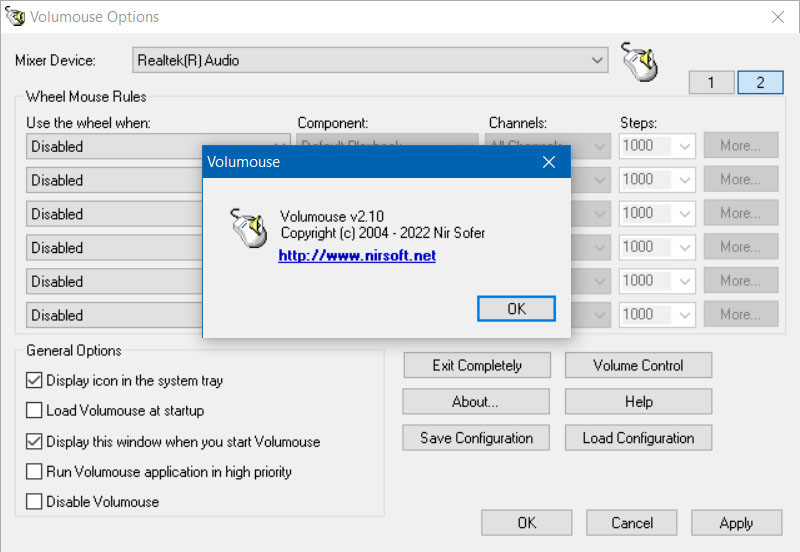The width and height of the screenshot is (800, 552).
Task: Click the Channels: column label
Action: [x=517, y=123]
